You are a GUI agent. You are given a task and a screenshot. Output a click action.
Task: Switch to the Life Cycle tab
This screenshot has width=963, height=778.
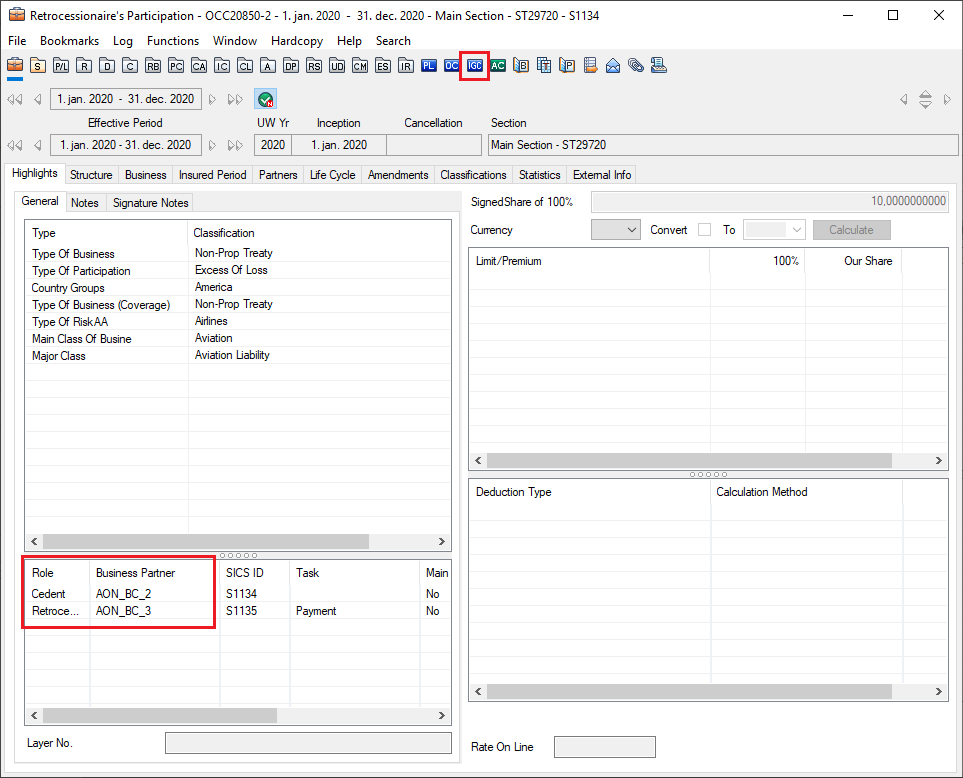click(x=332, y=175)
